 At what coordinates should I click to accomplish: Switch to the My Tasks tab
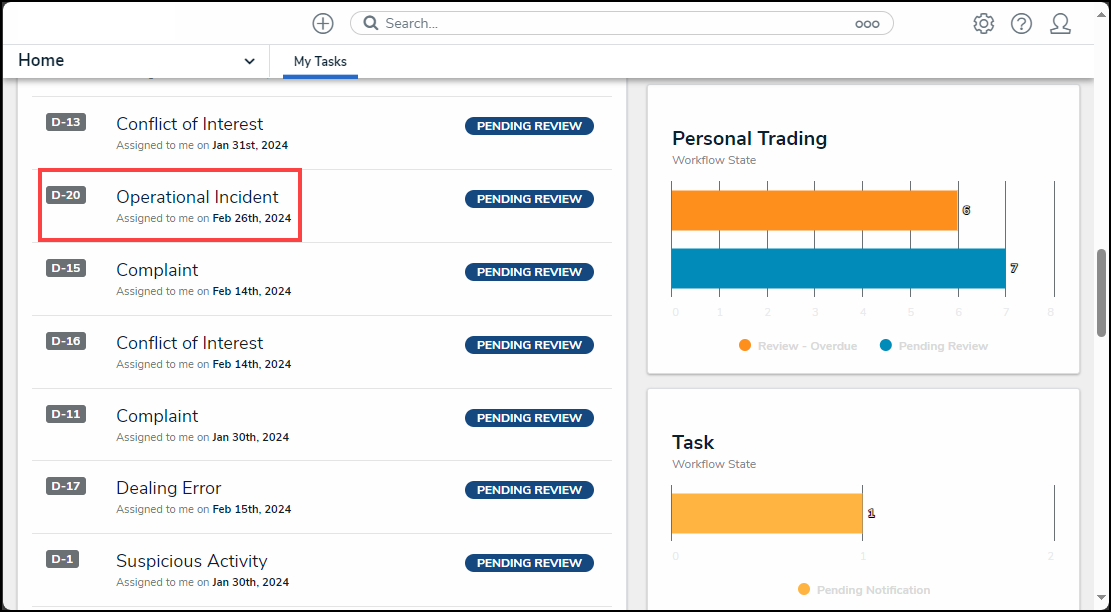[x=320, y=62]
